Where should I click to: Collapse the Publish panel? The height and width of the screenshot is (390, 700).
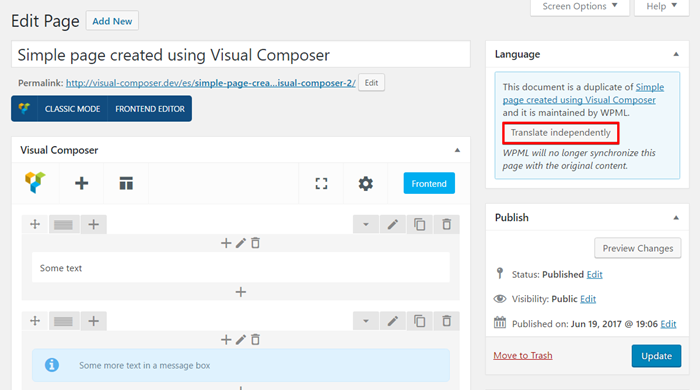[676, 218]
